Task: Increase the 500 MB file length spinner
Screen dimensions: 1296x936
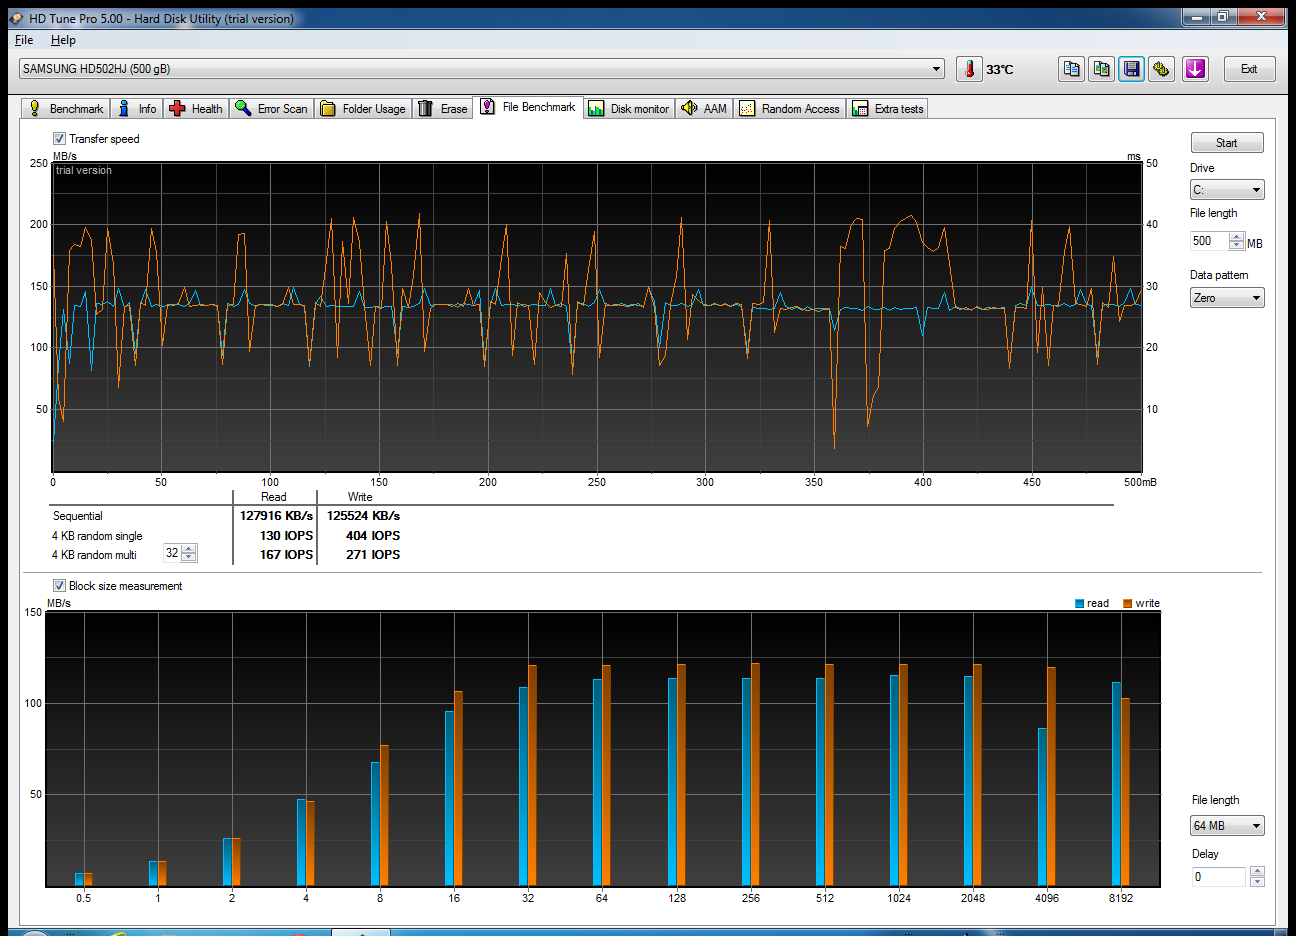Action: coord(1237,237)
